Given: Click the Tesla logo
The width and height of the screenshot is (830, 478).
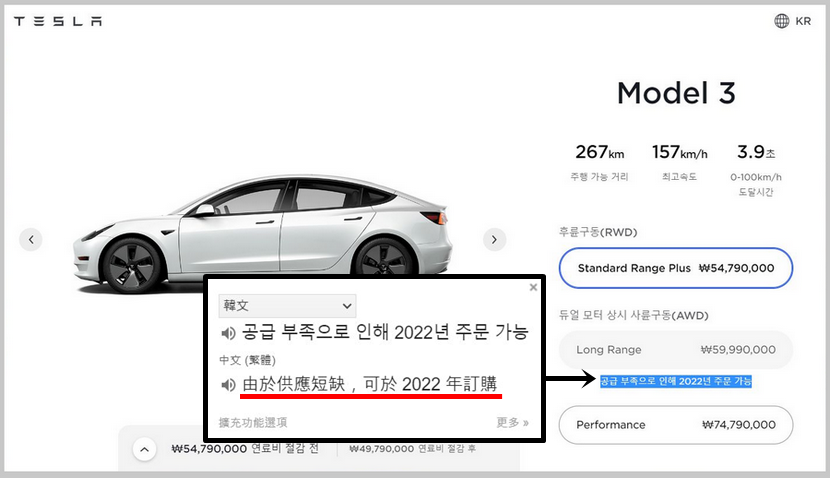Looking at the screenshot, I should click(58, 22).
